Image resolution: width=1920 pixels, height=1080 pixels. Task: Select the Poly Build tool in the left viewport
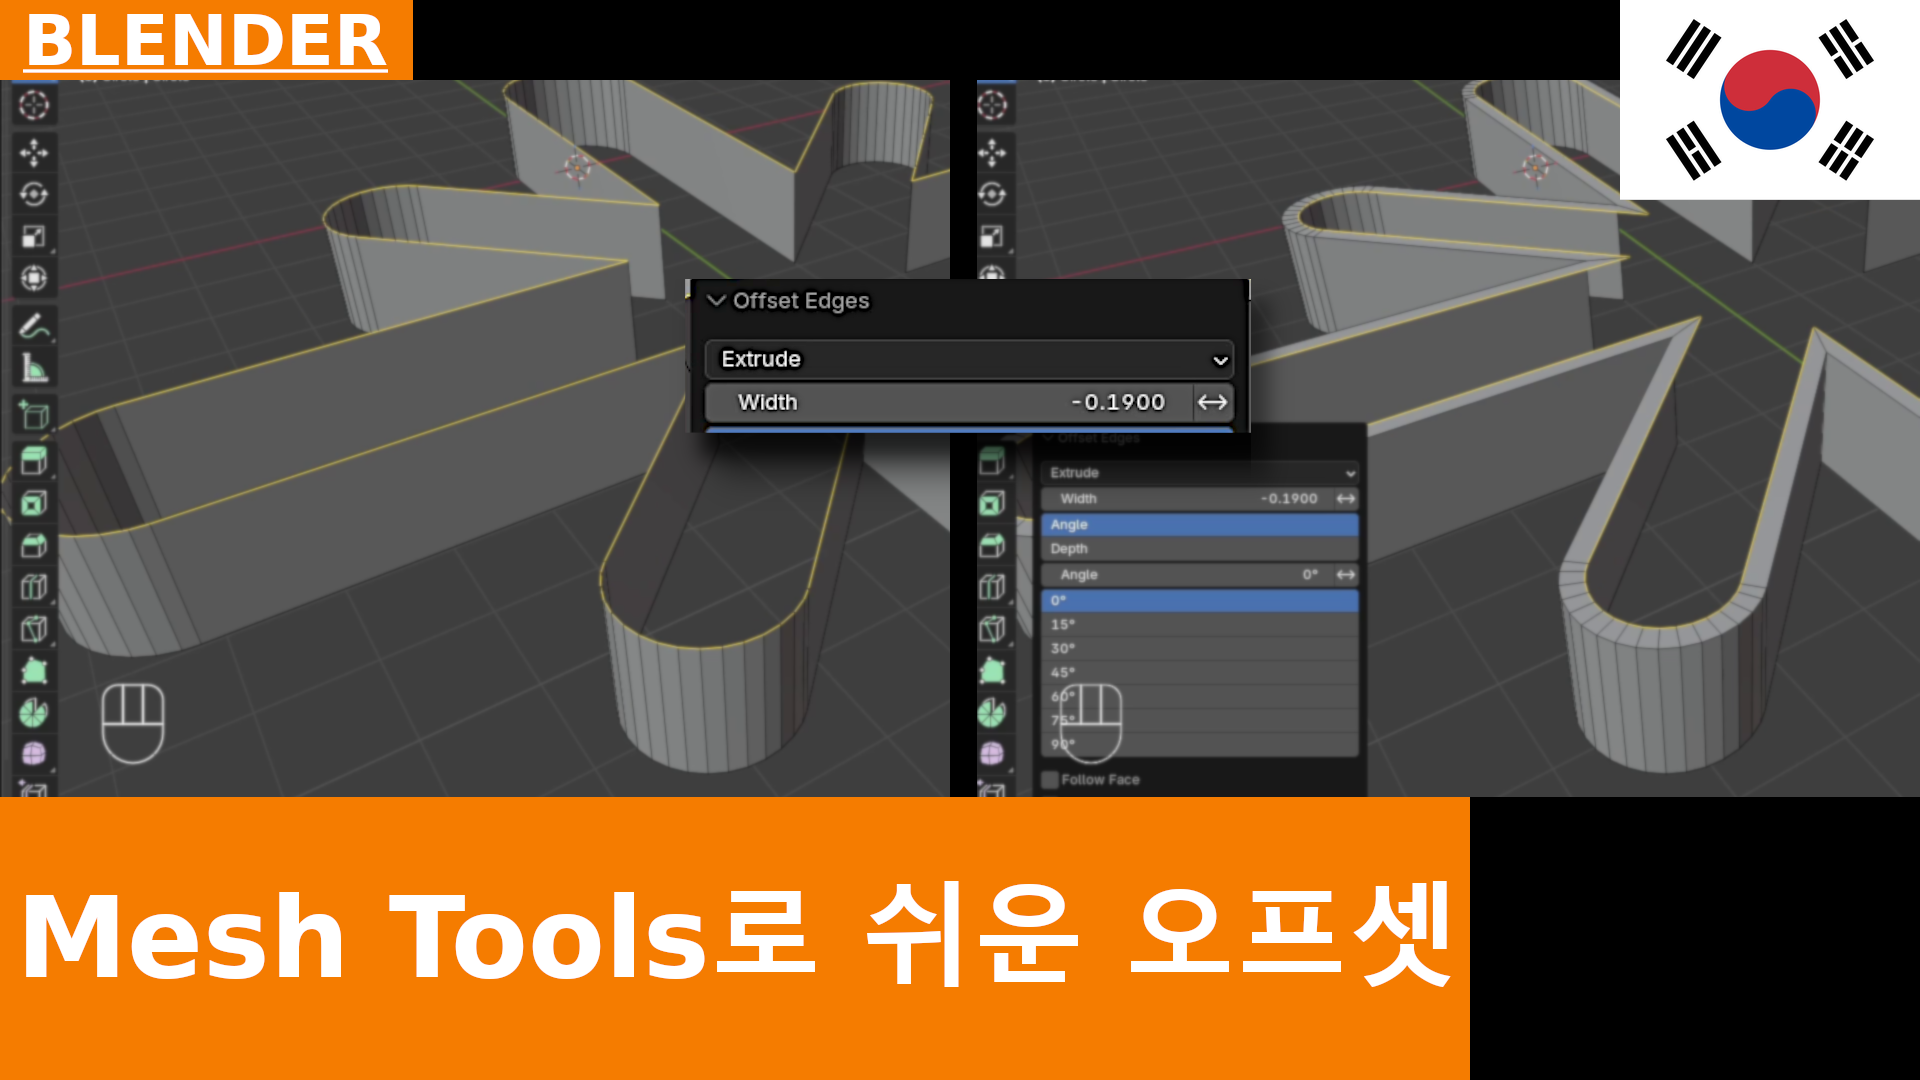click(34, 670)
